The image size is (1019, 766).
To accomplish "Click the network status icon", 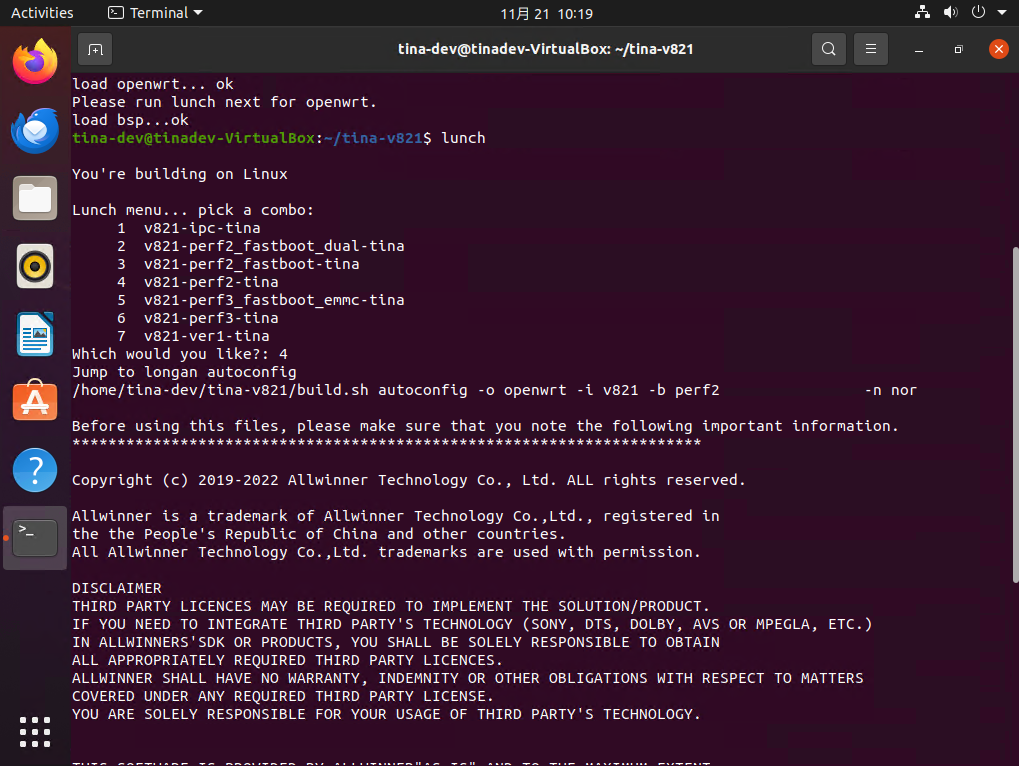I will coord(922,13).
